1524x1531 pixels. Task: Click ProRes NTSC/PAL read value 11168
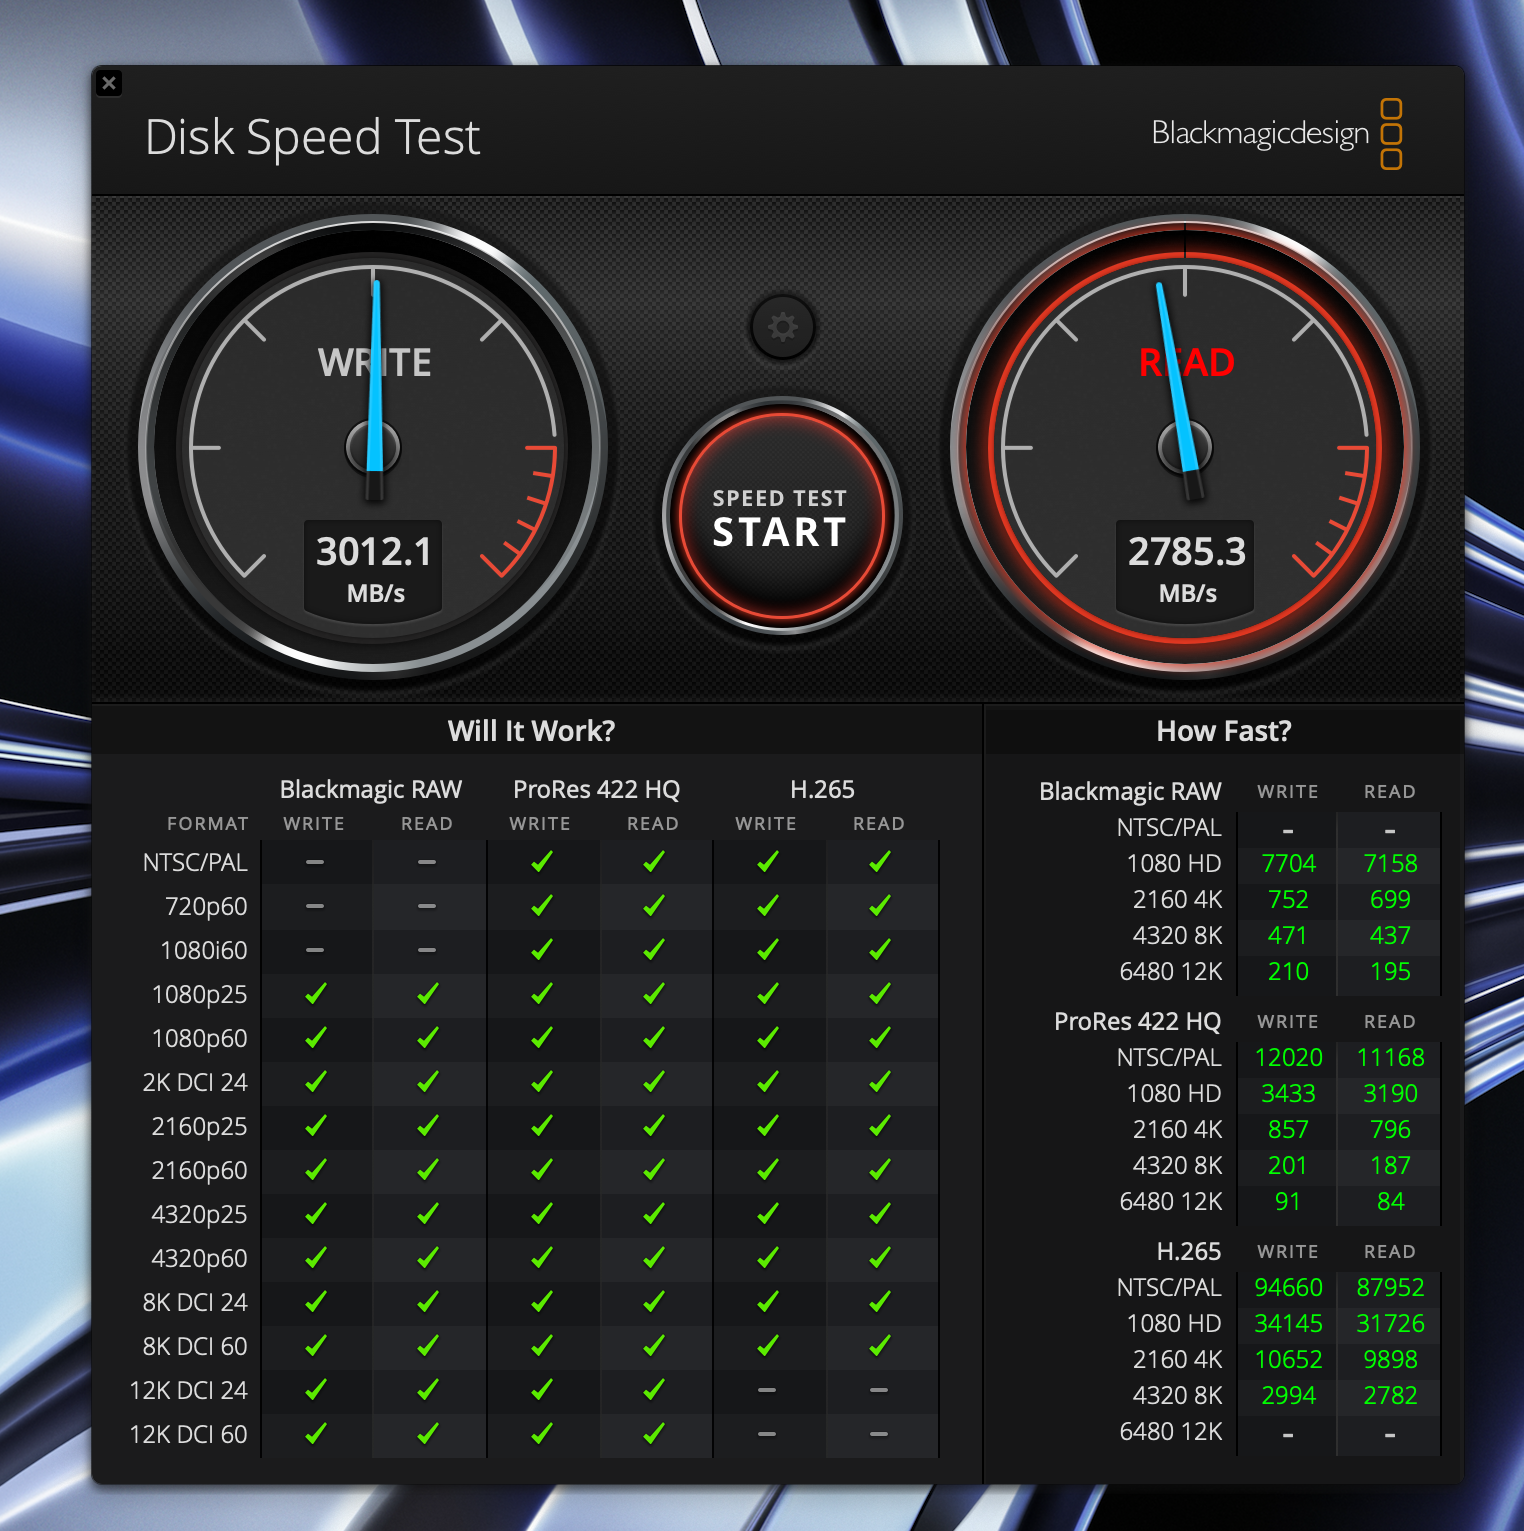click(1390, 1057)
